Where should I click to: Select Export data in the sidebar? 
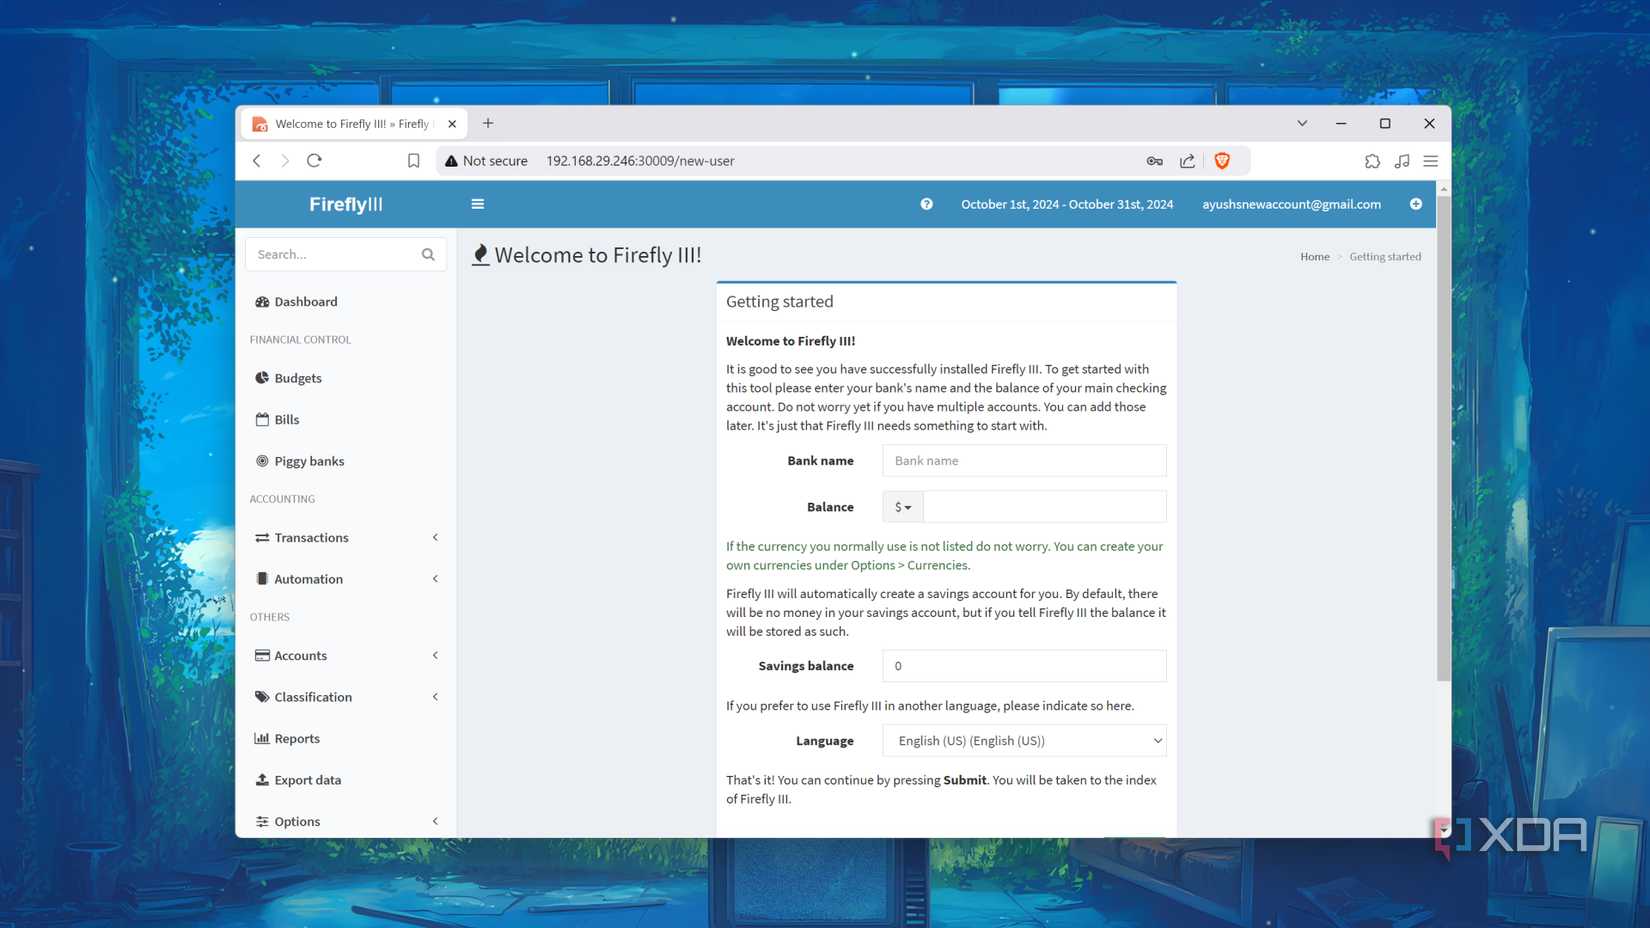[307, 779]
